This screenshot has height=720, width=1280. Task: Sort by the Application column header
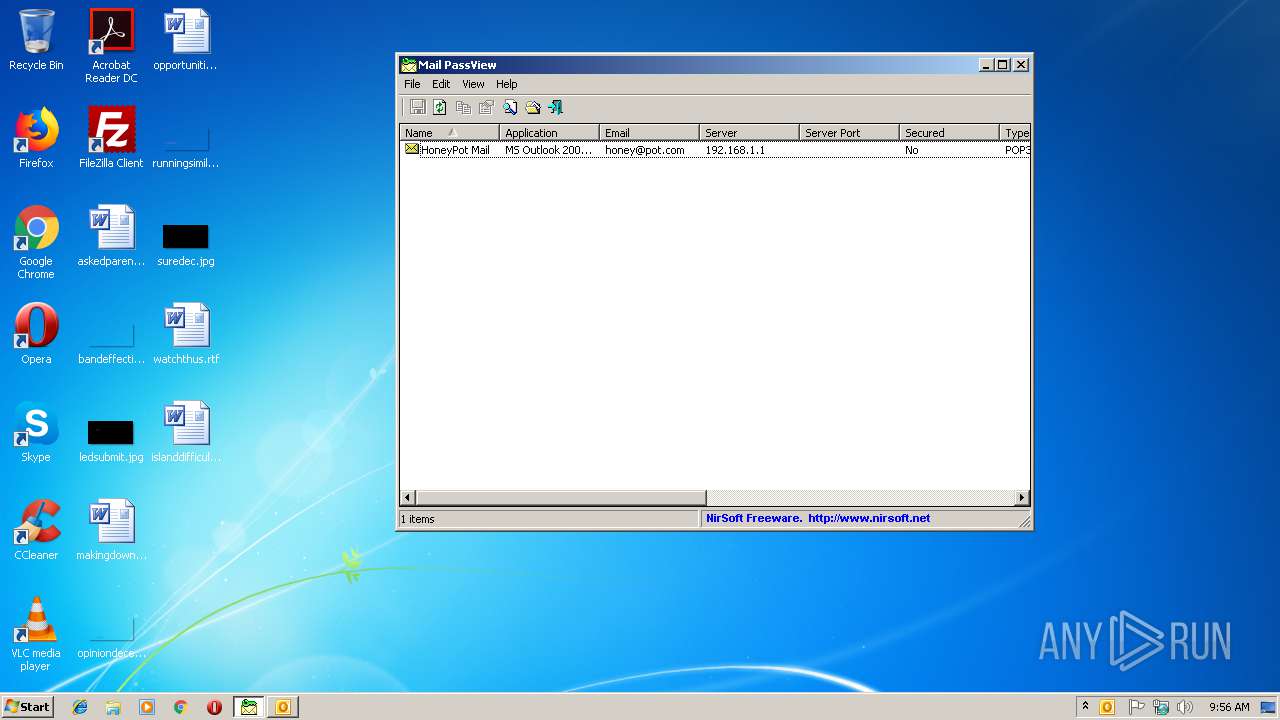click(549, 132)
